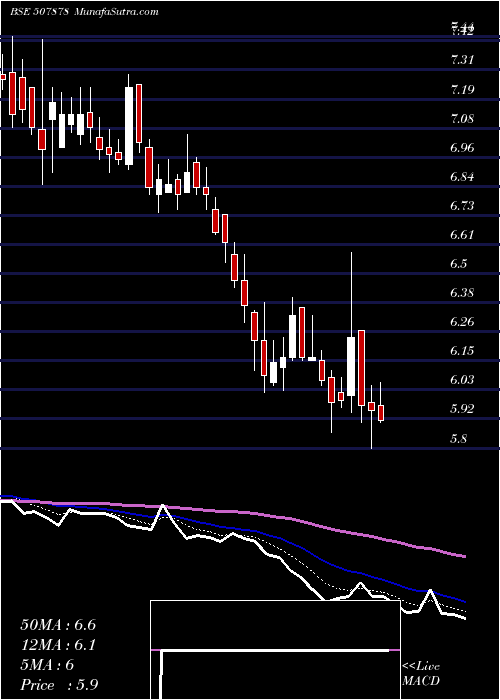Click the 7.19 price axis label
The image size is (500, 700).
pyautogui.click(x=462, y=90)
